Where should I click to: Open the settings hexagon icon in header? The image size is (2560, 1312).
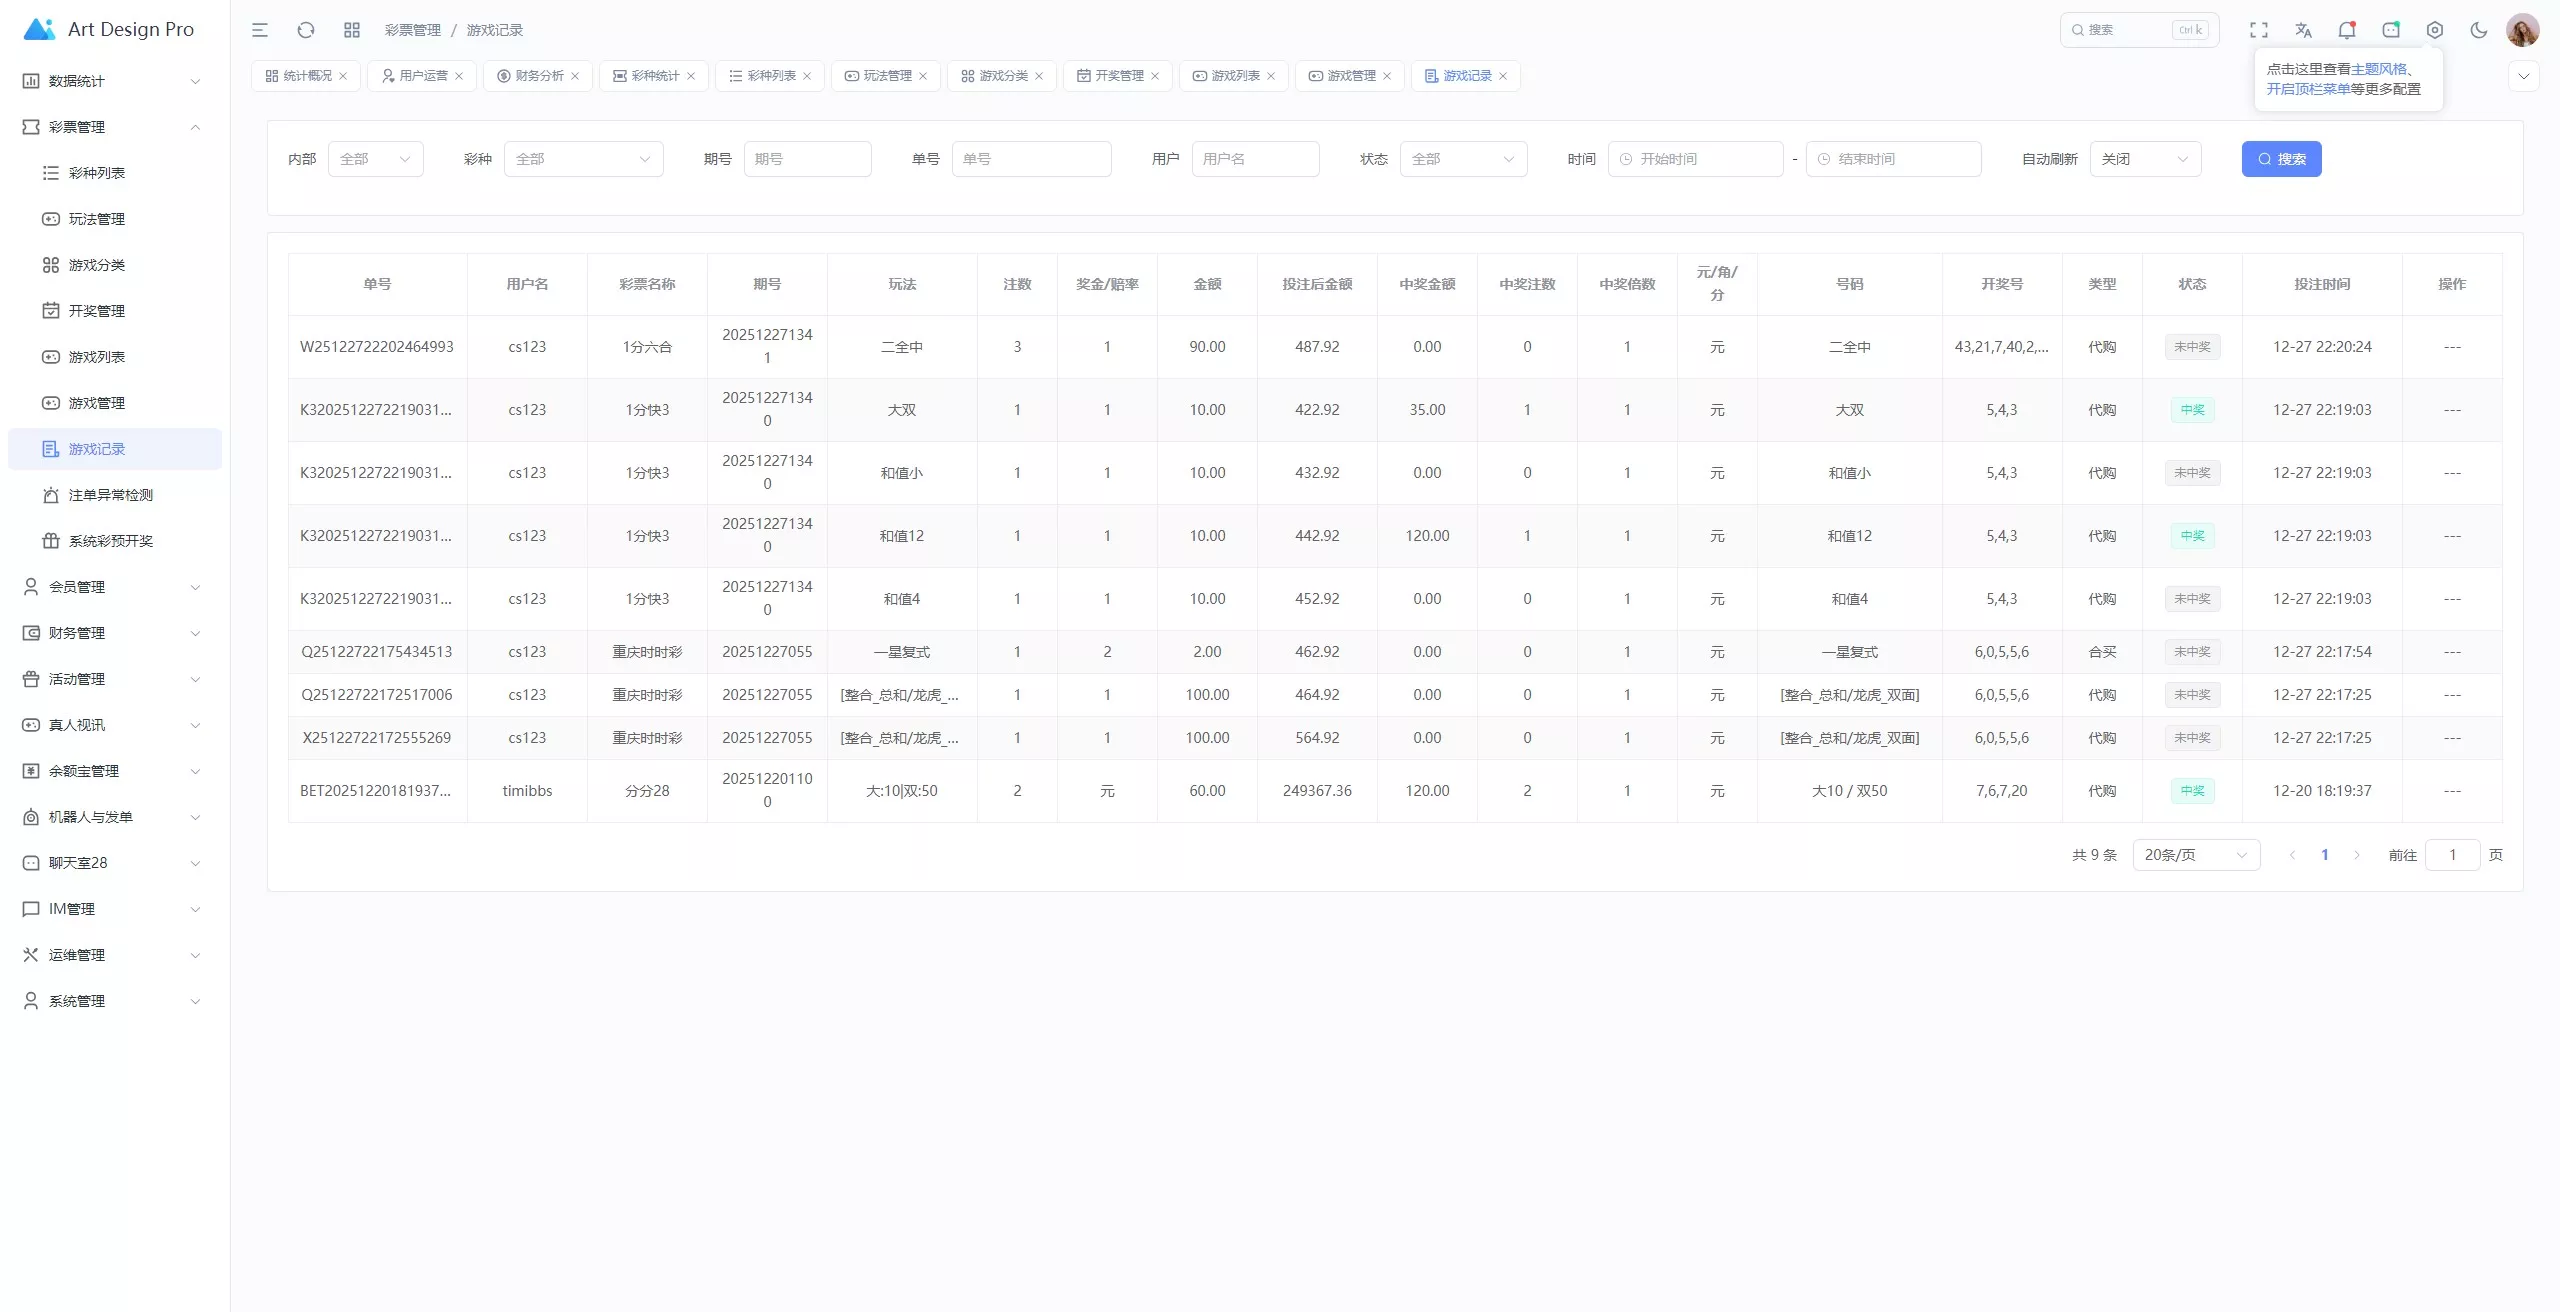[2435, 30]
